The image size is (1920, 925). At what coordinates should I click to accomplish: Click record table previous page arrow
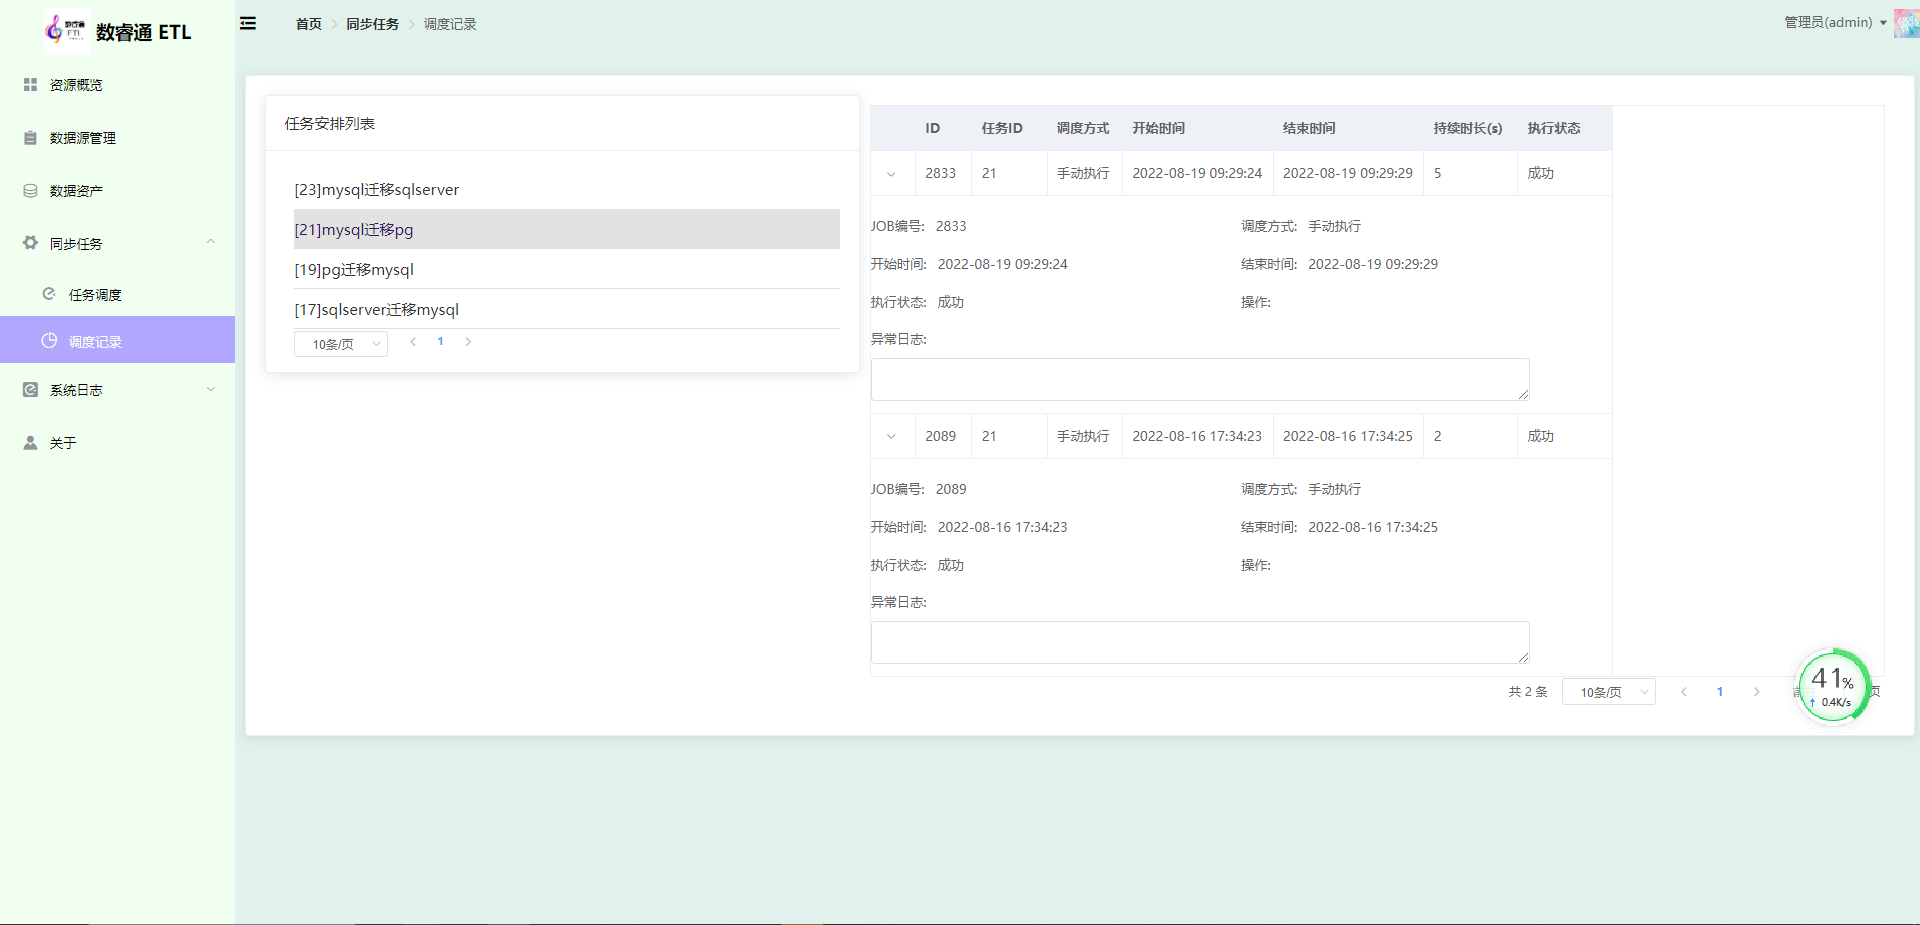(1684, 692)
